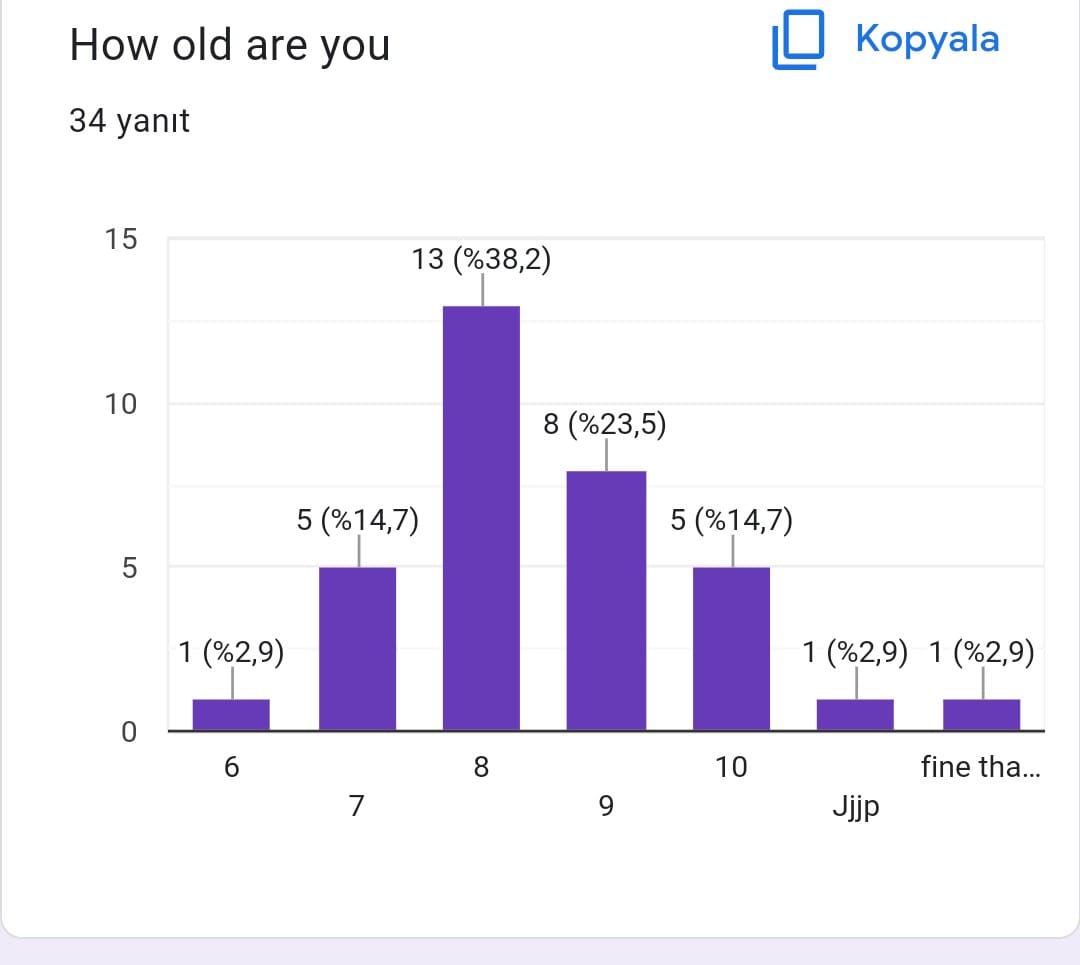The width and height of the screenshot is (1080, 965).
Task: Click the 1 (%2,9) label above Jjjp bar
Action: coord(855,653)
